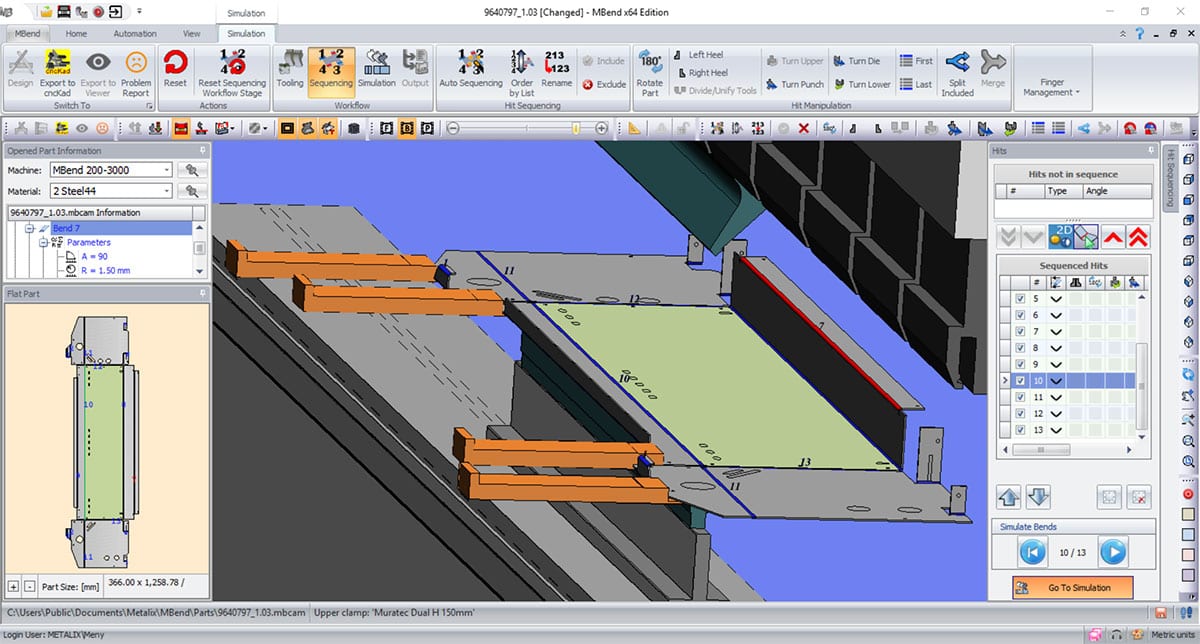Open the Machine dropdown MBend 200-3000
Screen dimensions: 1200x644
pyautogui.click(x=112, y=170)
